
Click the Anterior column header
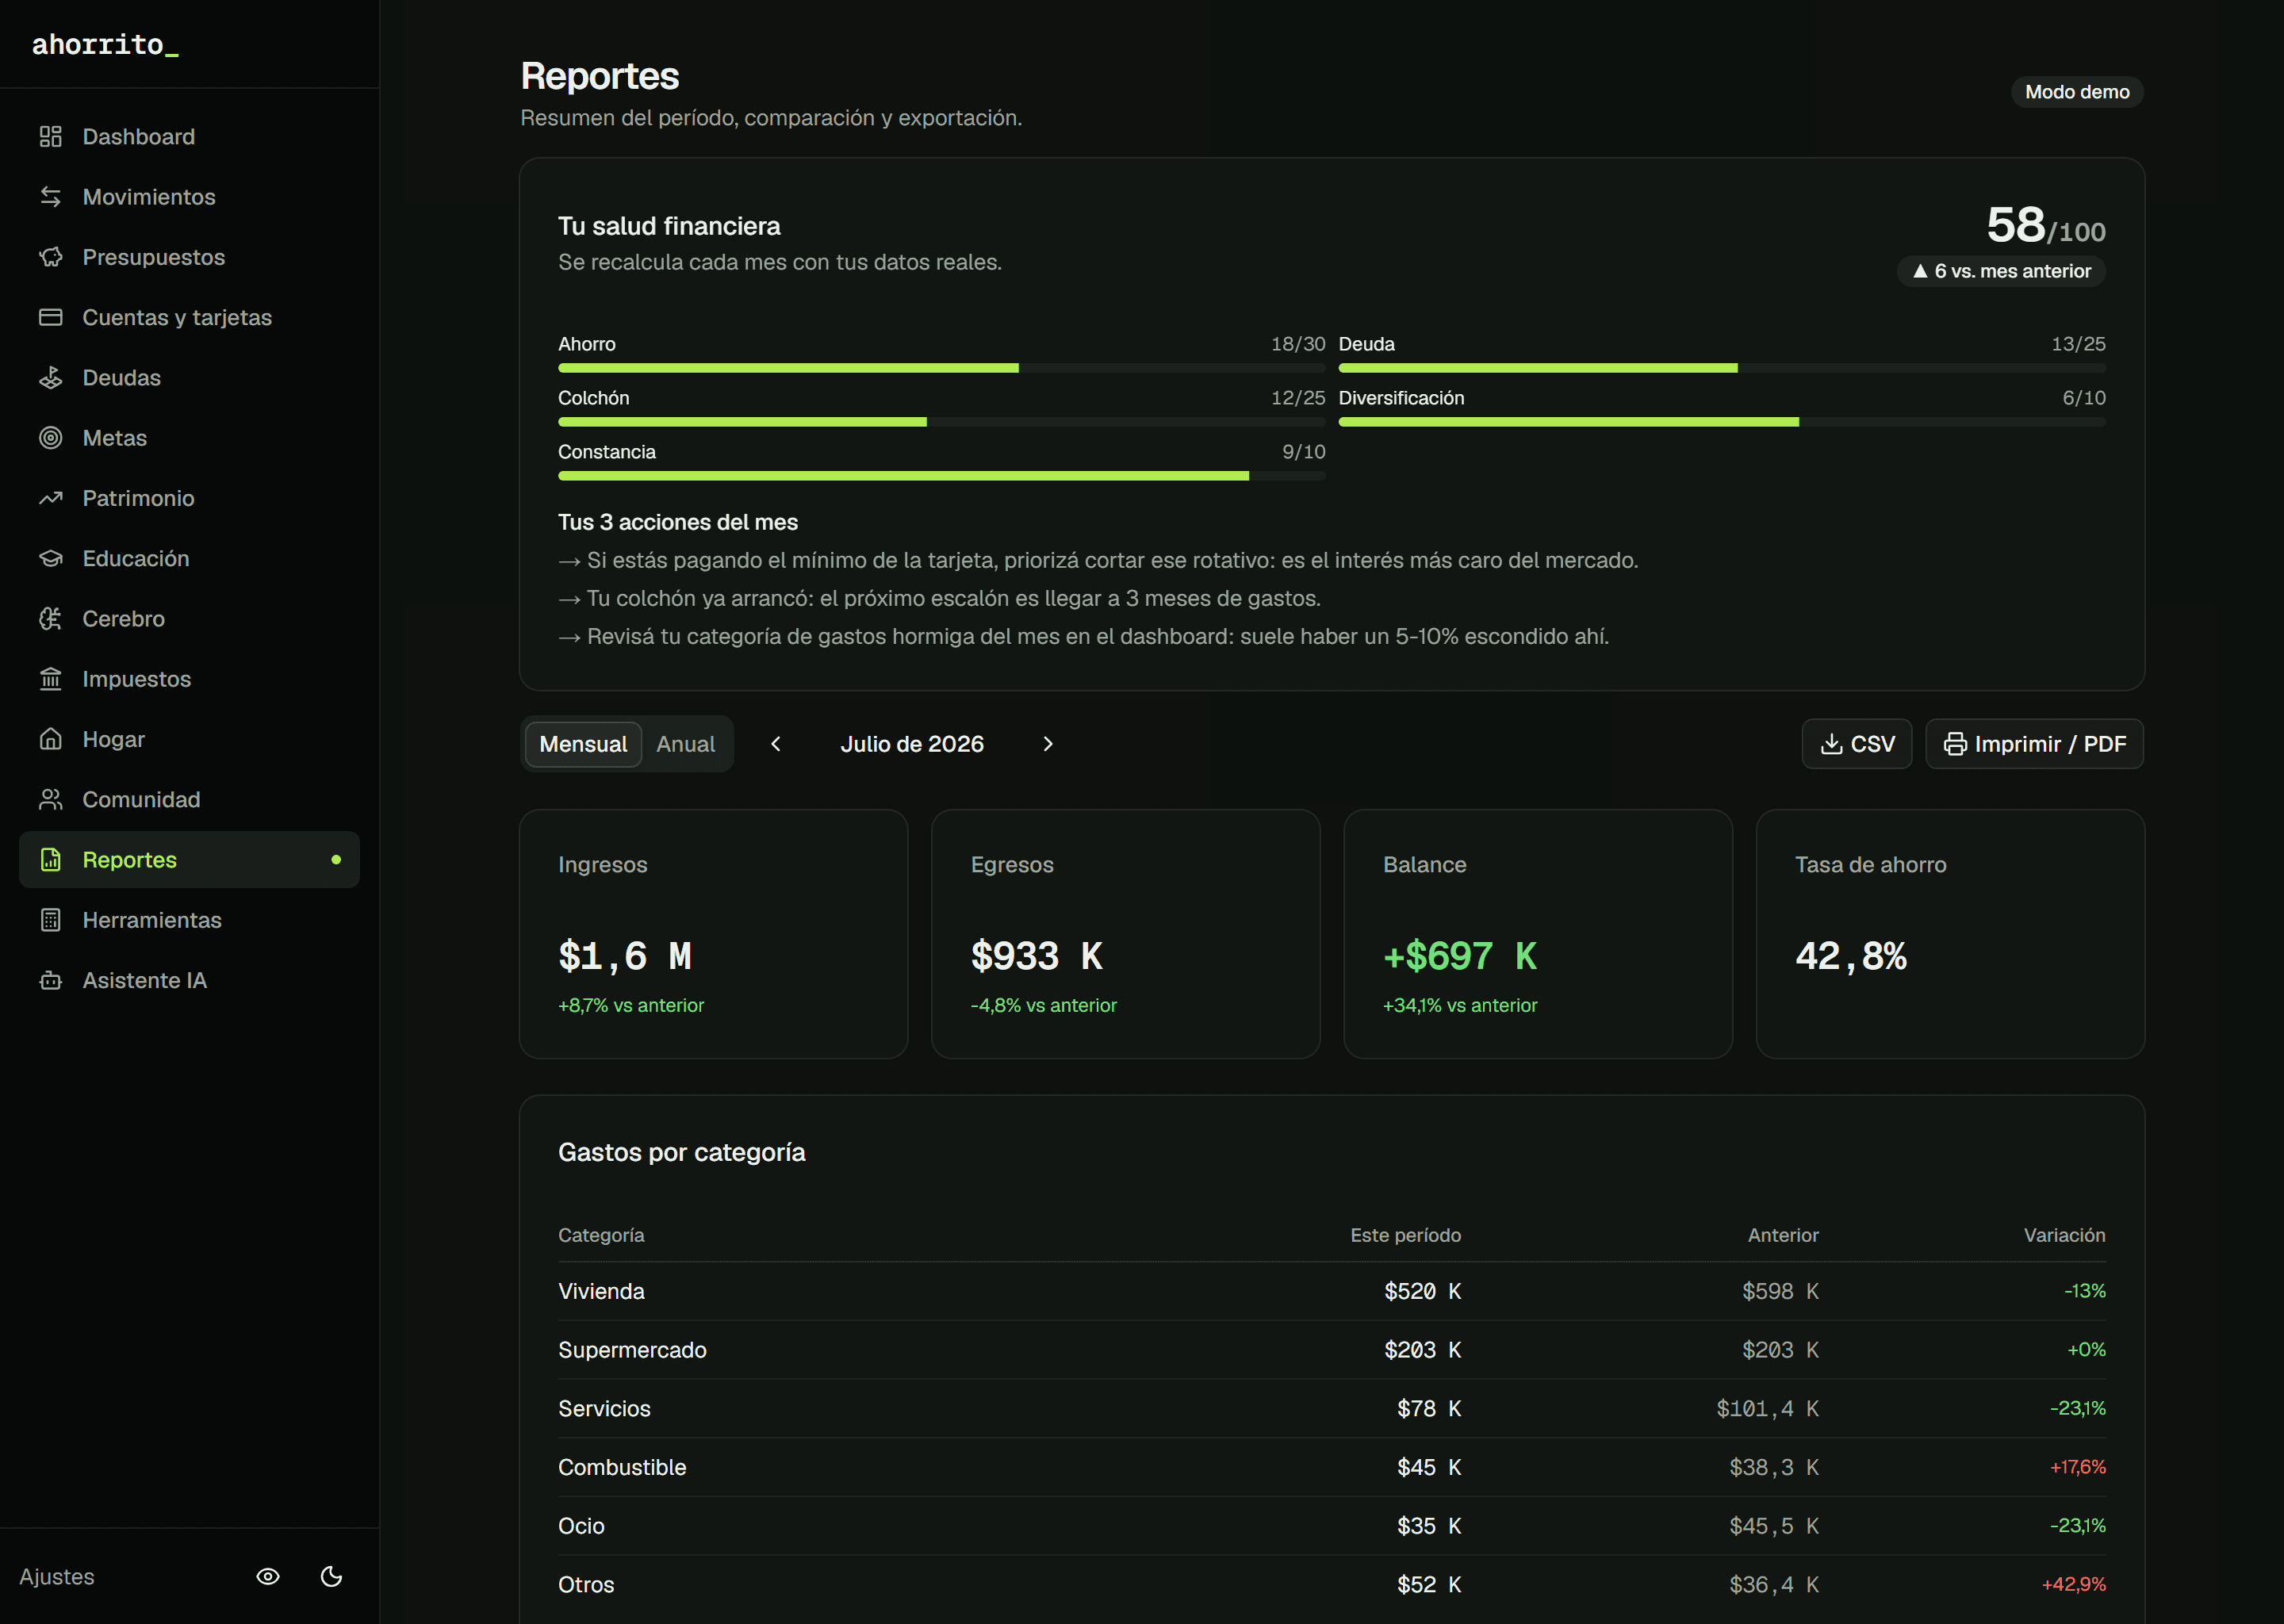1783,1235
